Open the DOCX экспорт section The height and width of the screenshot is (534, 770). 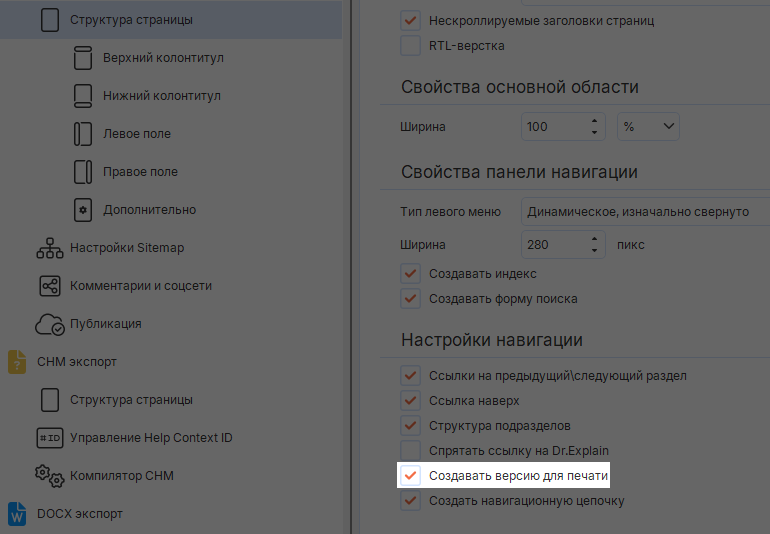click(x=79, y=514)
